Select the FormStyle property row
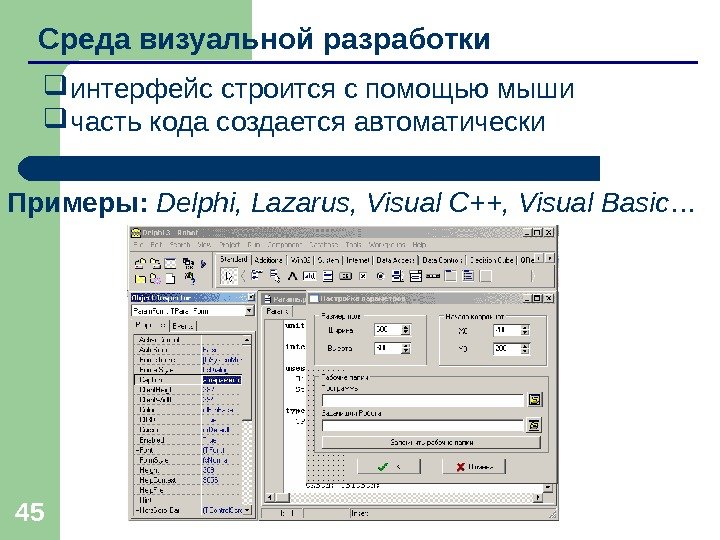This screenshot has width=720, height=540. click(x=188, y=460)
